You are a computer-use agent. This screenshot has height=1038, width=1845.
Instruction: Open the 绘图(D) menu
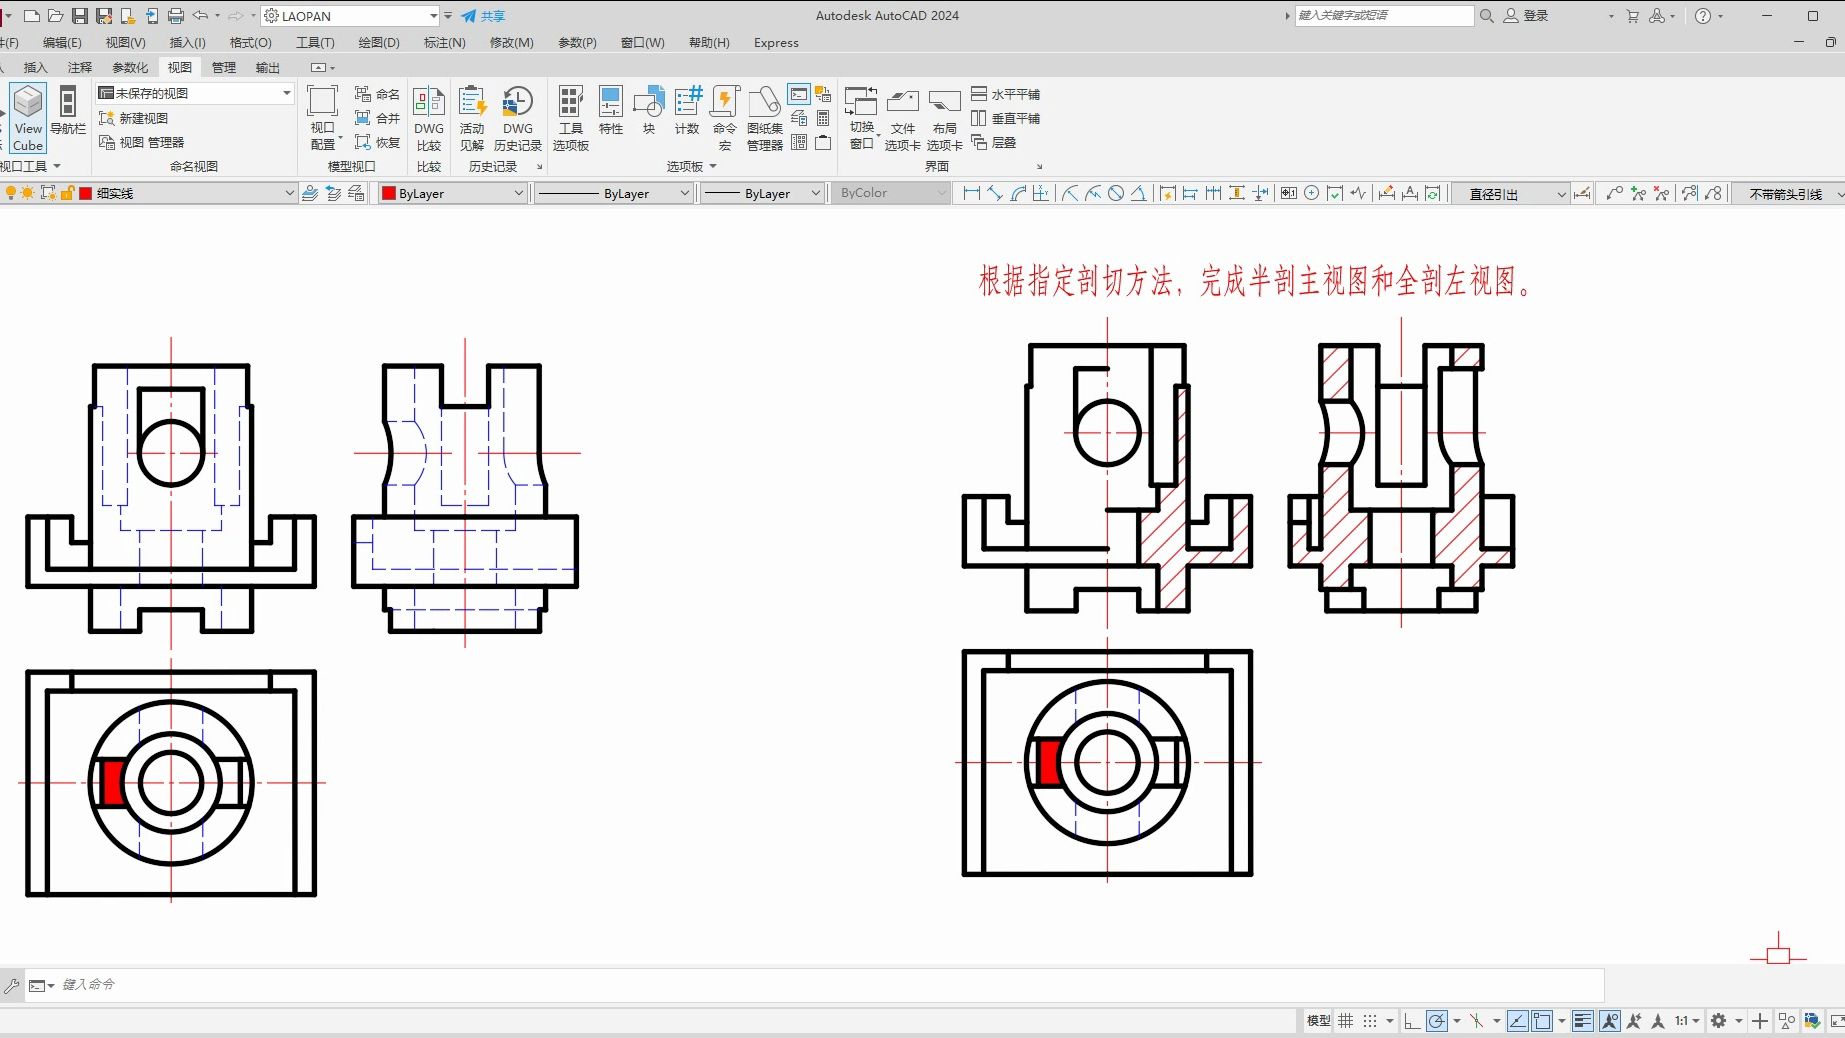point(379,43)
